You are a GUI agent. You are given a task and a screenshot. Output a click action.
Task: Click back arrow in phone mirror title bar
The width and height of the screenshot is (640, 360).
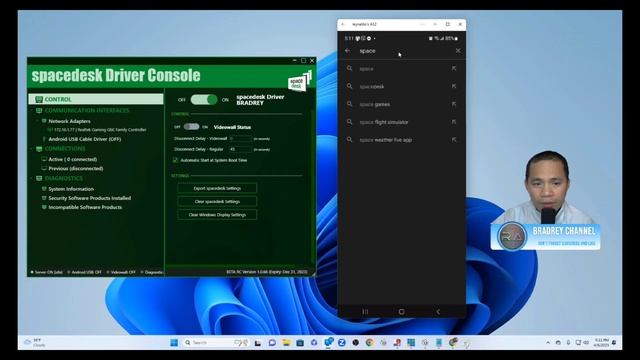coord(343,24)
